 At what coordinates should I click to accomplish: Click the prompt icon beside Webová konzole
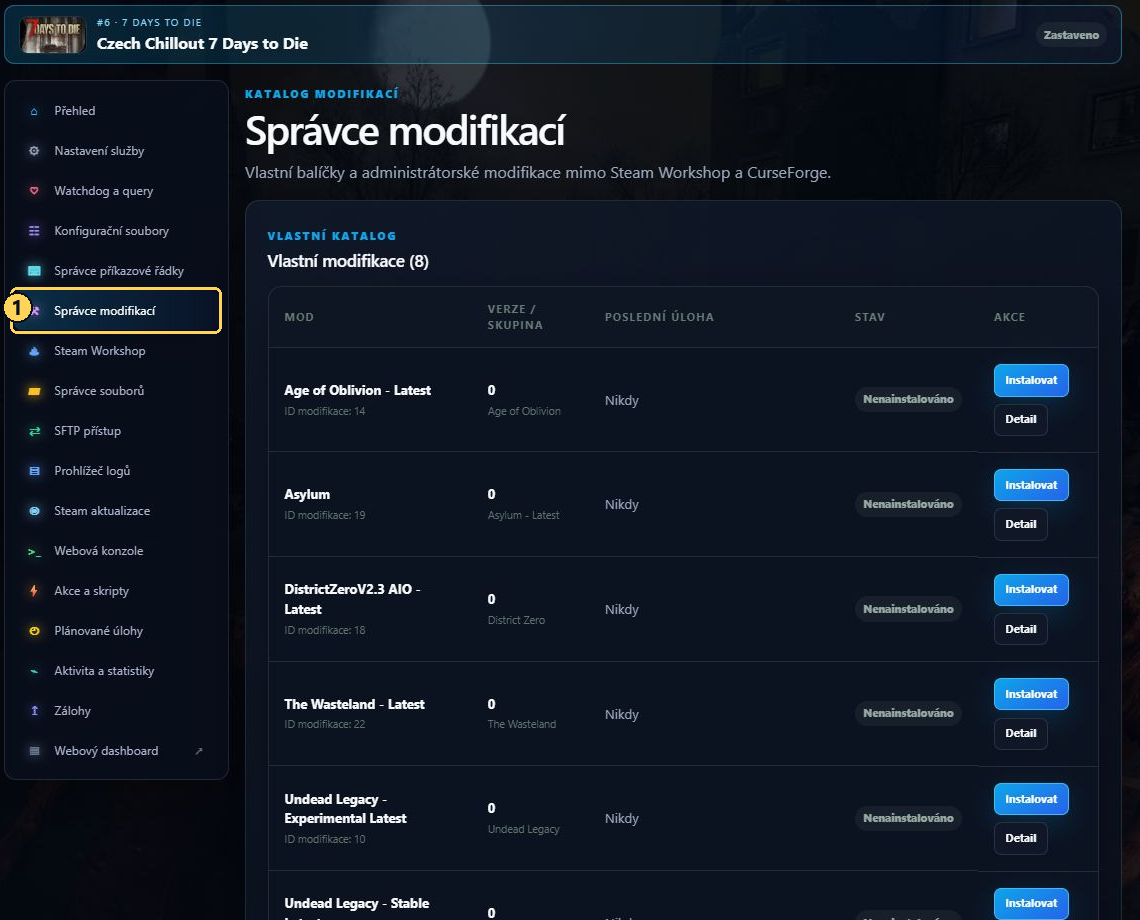pyautogui.click(x=34, y=552)
